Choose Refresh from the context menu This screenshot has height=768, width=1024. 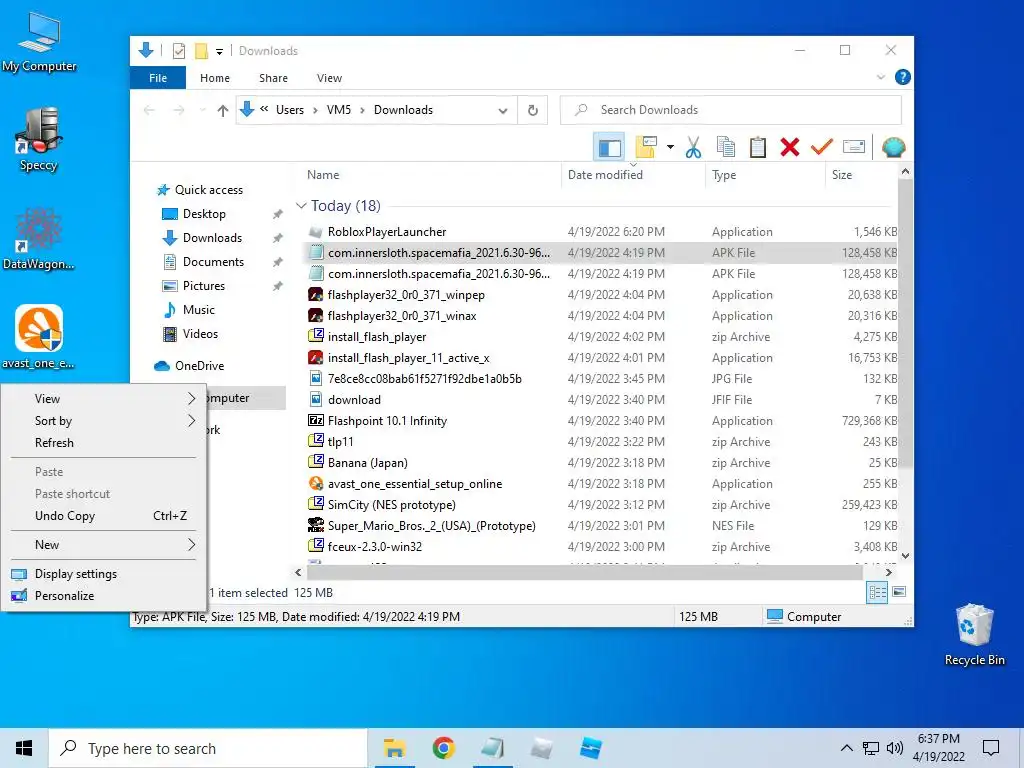(x=104, y=443)
